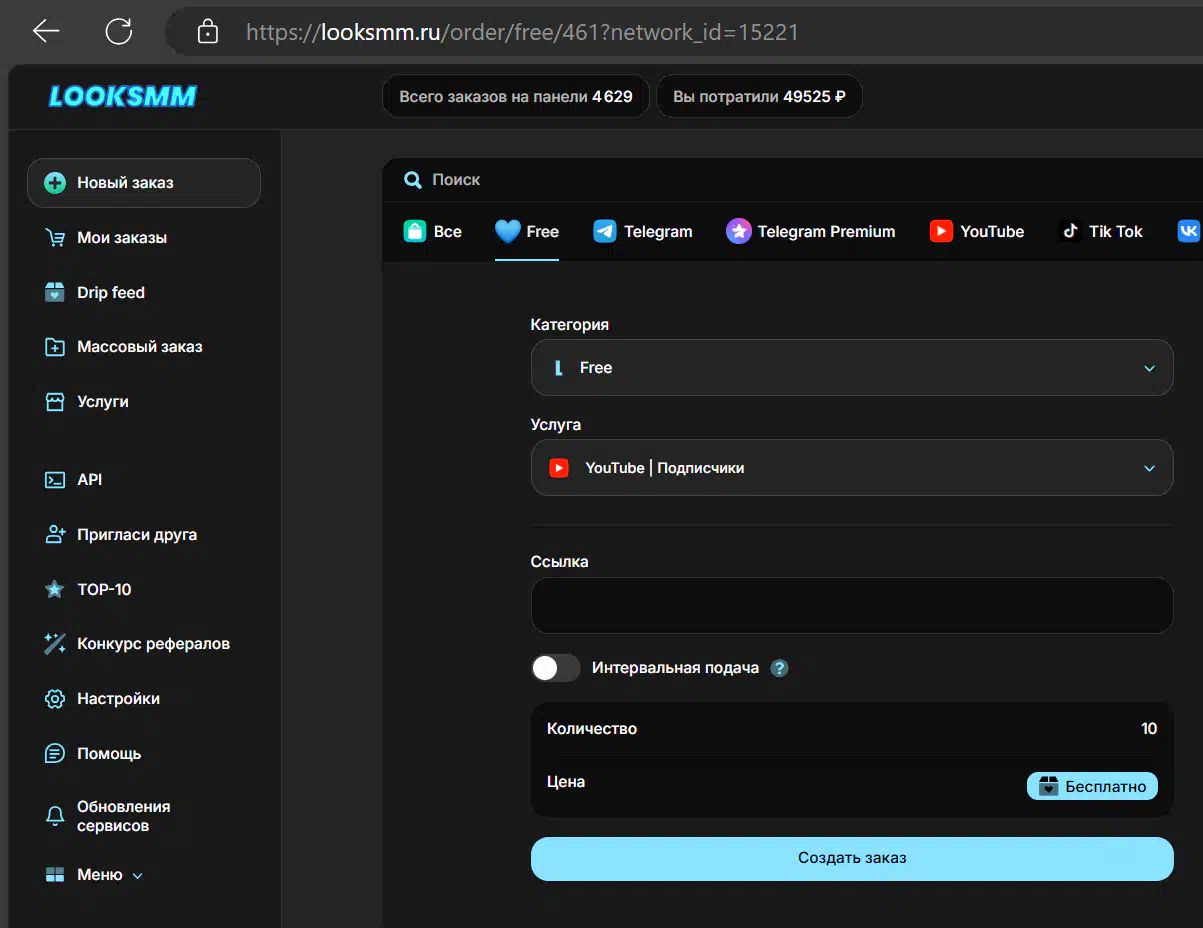
Task: Select the Free tab
Action: [x=527, y=231]
